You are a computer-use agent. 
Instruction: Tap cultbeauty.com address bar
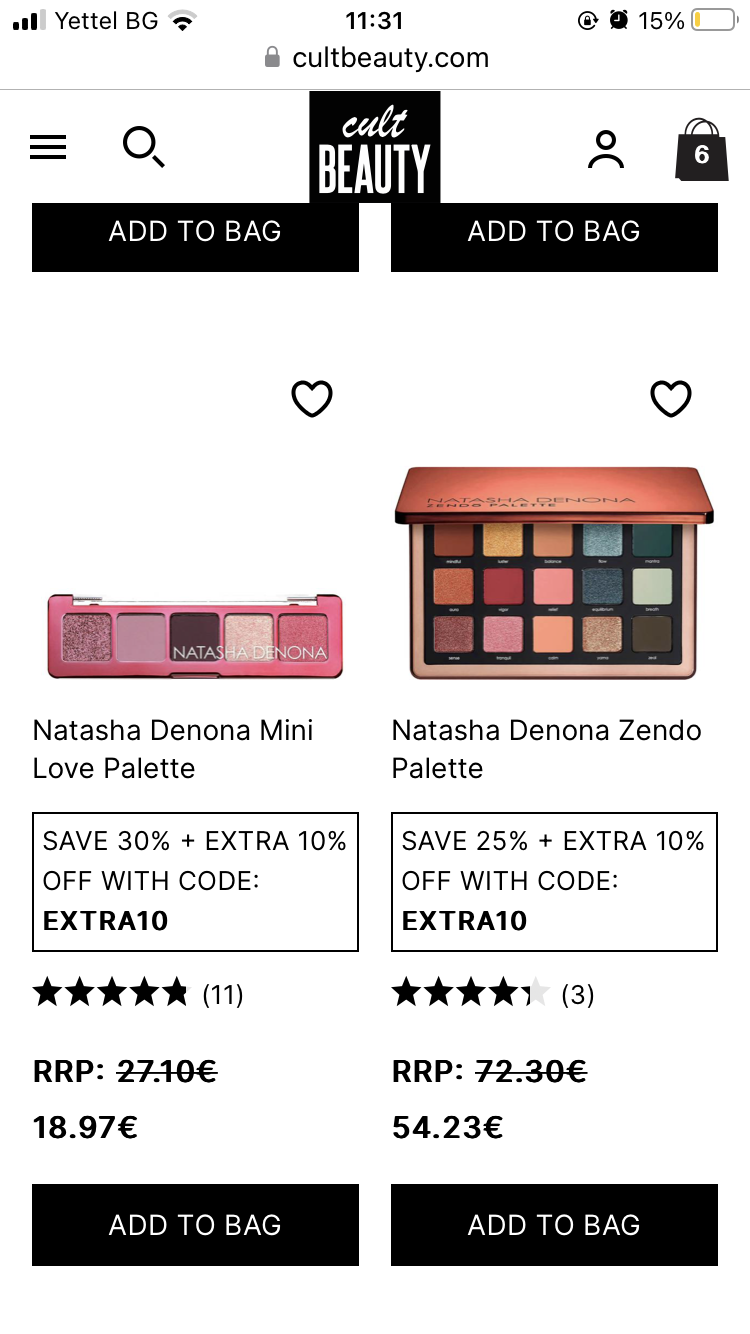click(x=390, y=58)
